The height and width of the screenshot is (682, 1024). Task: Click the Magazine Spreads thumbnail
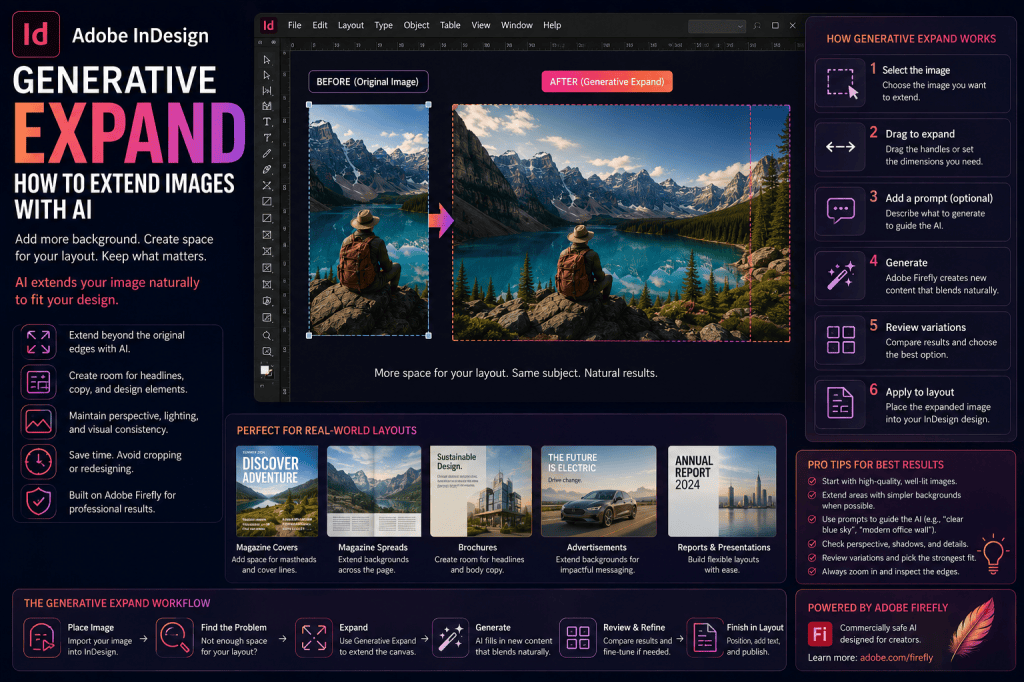pos(374,491)
